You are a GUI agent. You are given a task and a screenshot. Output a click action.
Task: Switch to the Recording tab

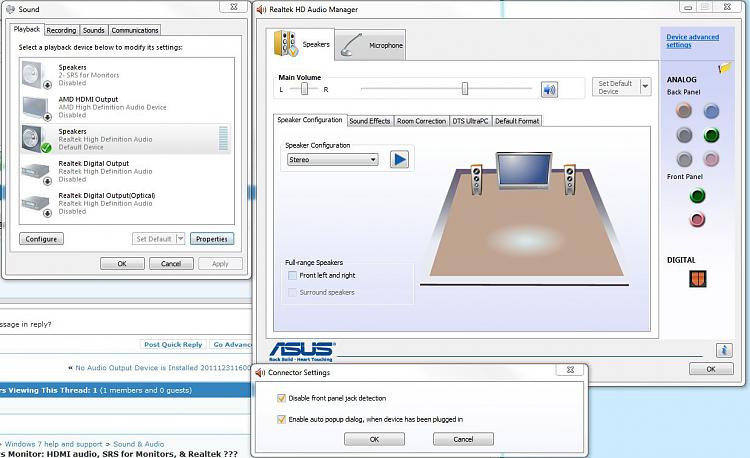point(61,30)
